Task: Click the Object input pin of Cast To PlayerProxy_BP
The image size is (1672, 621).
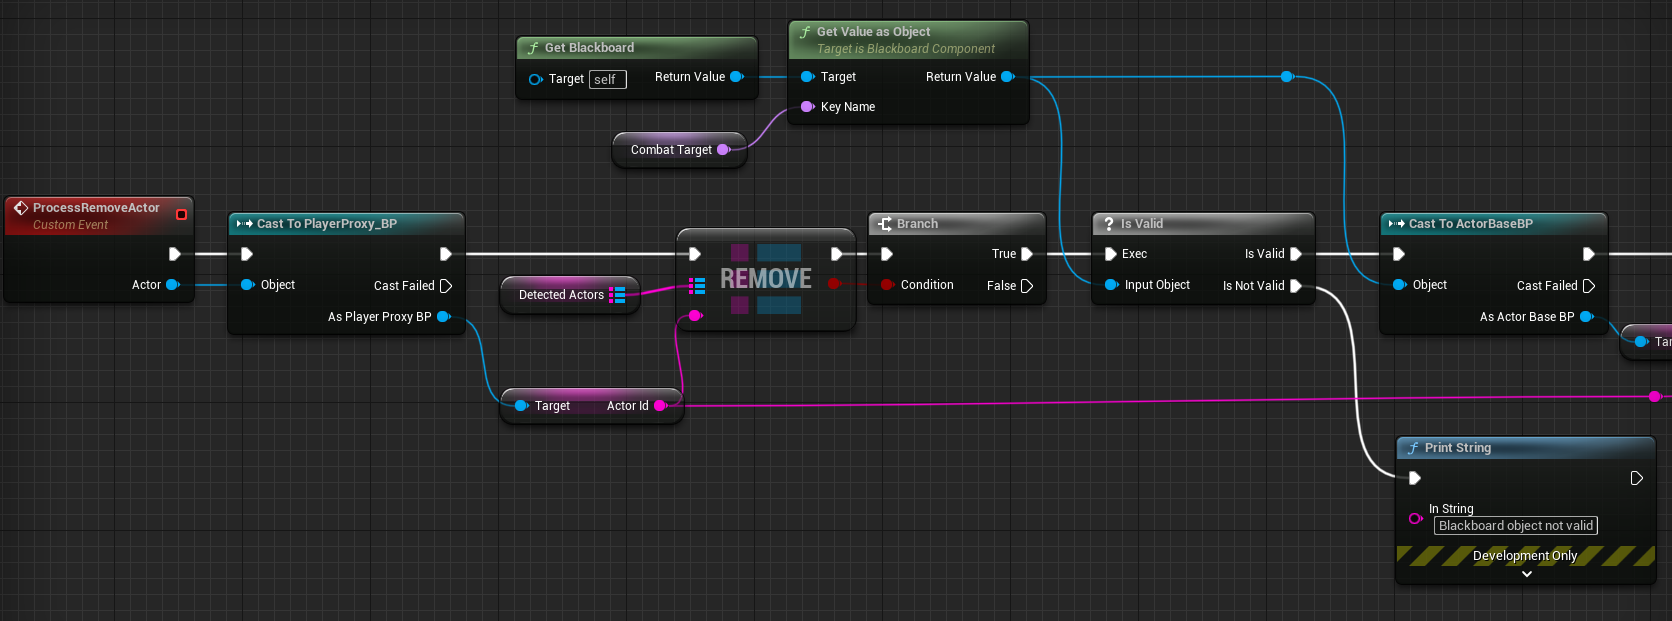Action: 247,285
